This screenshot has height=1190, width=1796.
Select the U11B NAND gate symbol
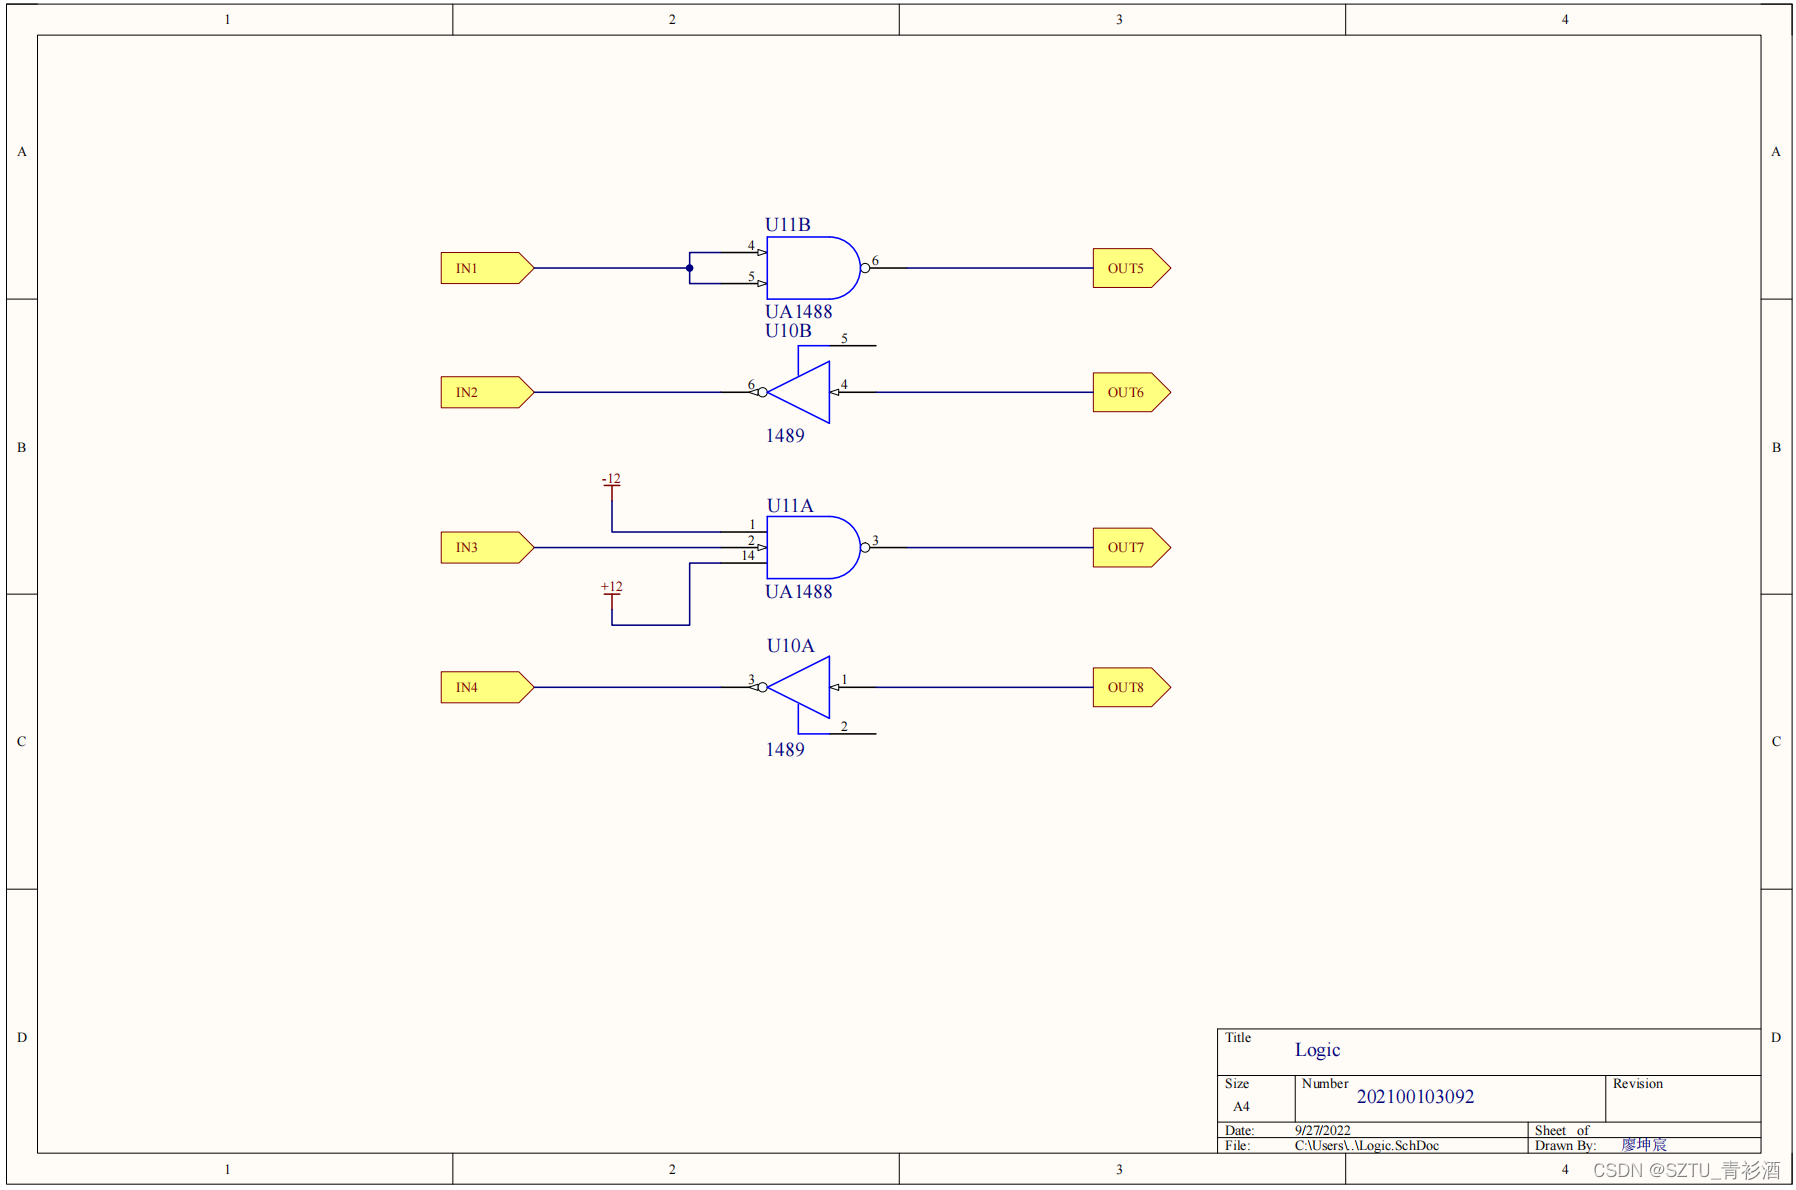point(811,268)
